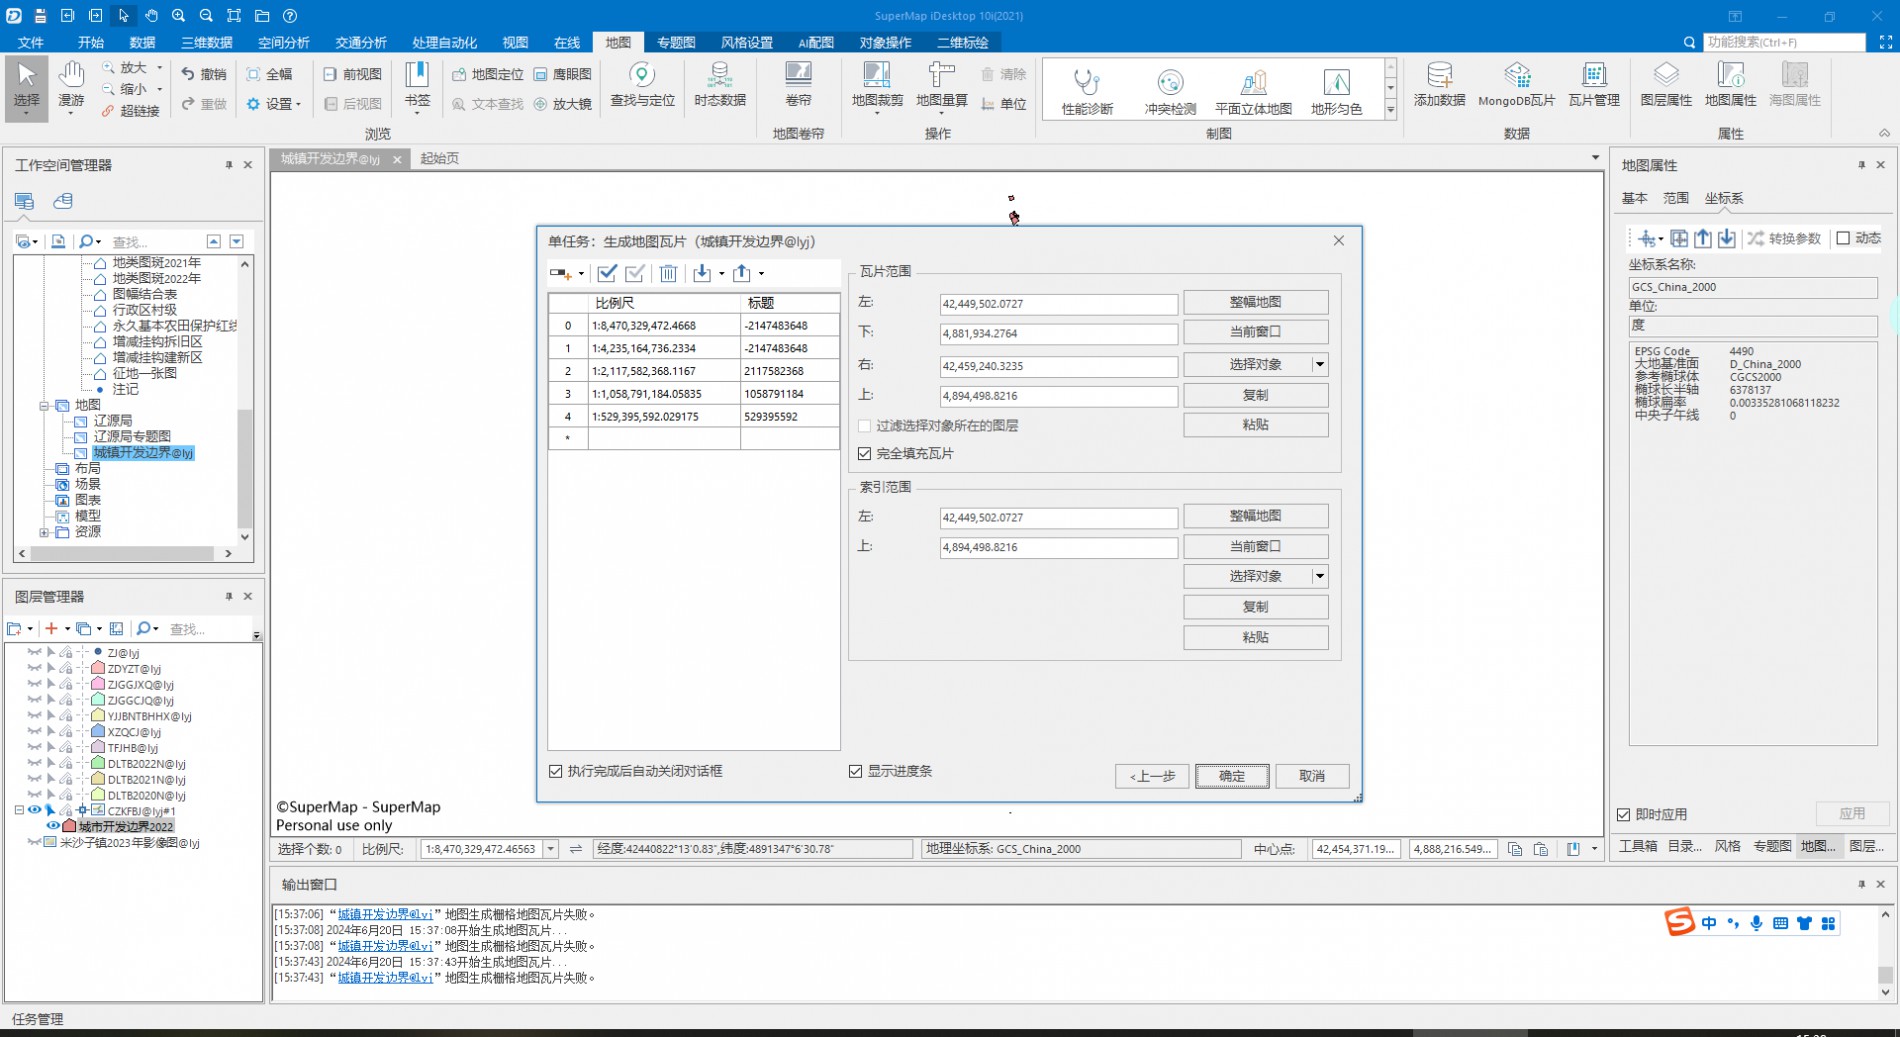Open 地图属性 map properties in ribbon
This screenshot has height=1037, width=1900.
click(x=1730, y=85)
